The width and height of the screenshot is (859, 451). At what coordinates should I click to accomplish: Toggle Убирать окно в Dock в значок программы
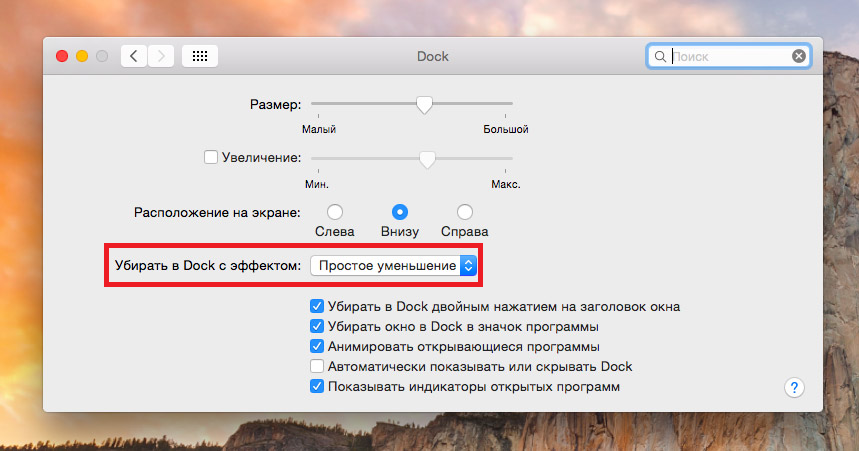[x=317, y=327]
